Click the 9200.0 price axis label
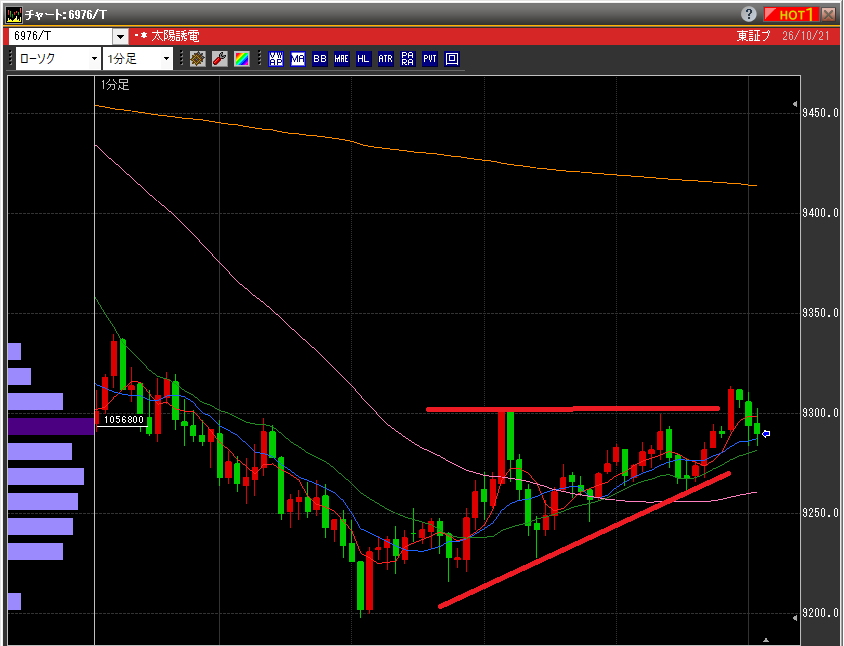Viewport: 844px width, 646px height. 820,613
